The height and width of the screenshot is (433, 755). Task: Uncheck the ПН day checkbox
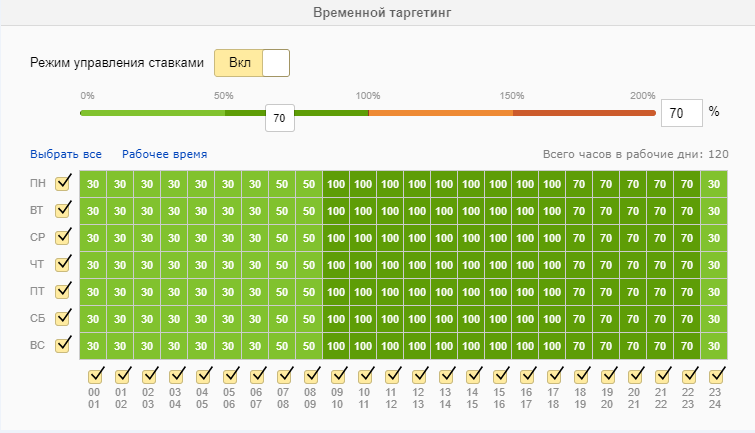click(63, 183)
